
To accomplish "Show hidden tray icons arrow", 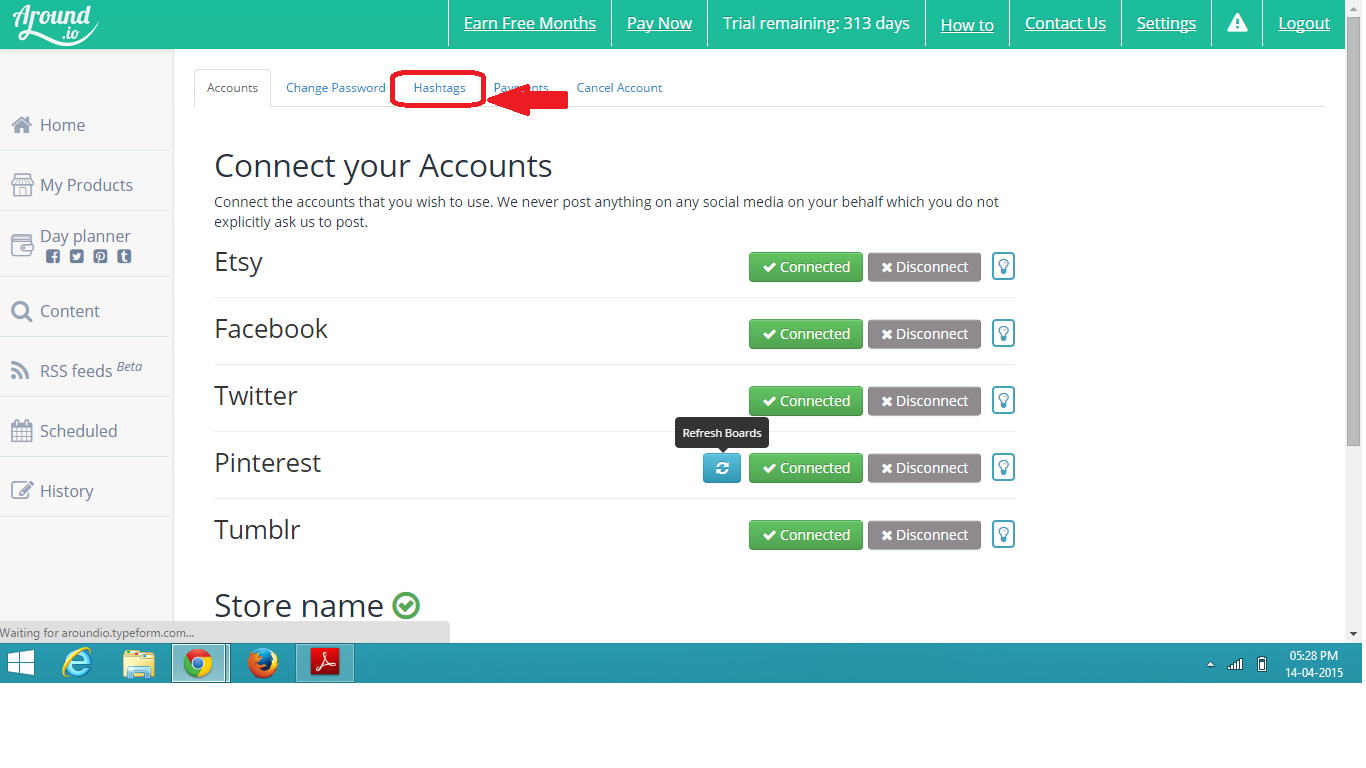I will (1210, 664).
